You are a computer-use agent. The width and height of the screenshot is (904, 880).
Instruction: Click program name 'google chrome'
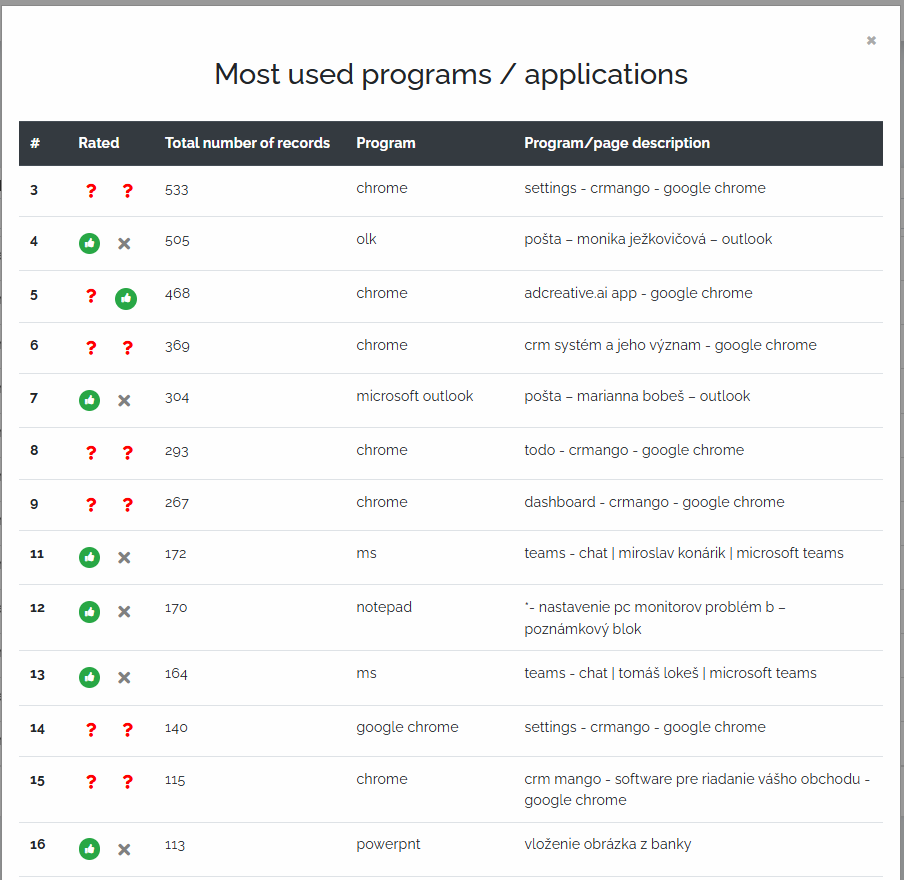[407, 727]
